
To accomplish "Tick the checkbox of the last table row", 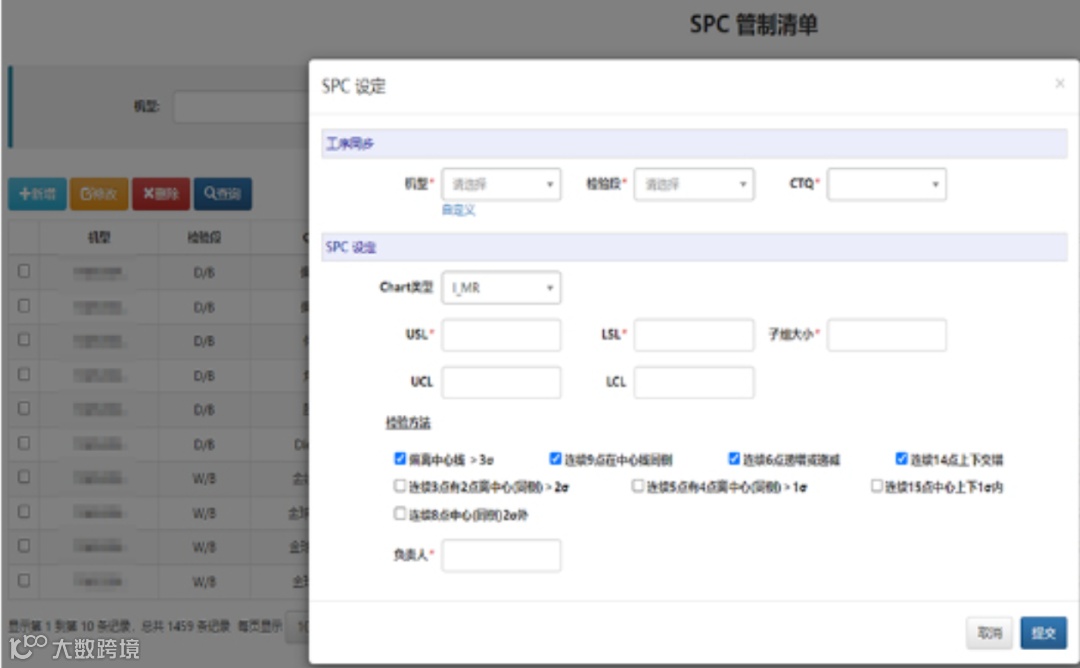I will [x=24, y=581].
